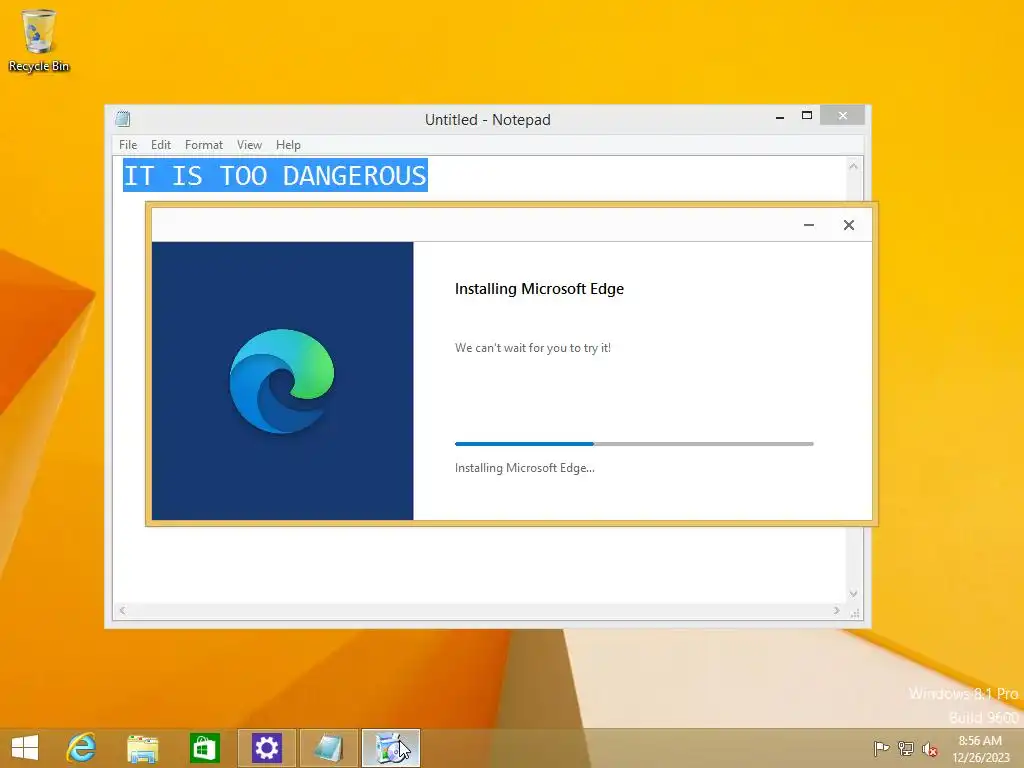1024x768 pixels.
Task: Click Notepad vertical scrollbar up arrow
Action: pos(853,166)
